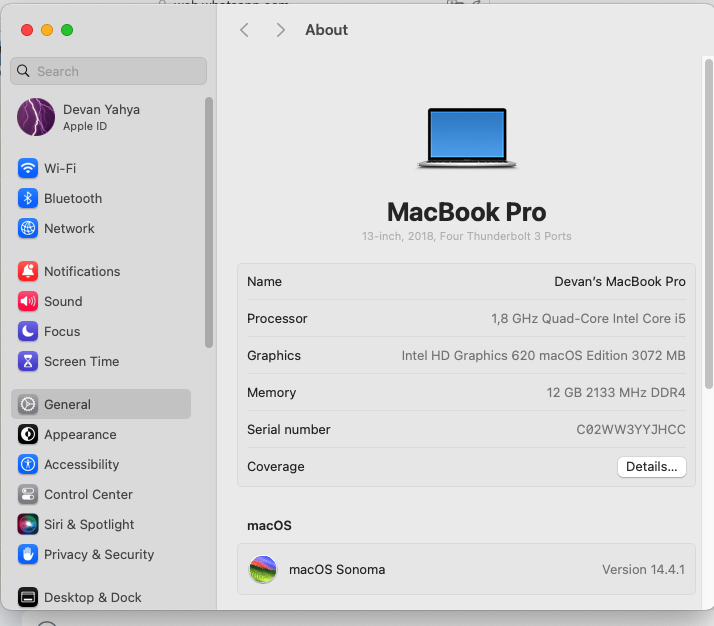Click the Siri & Spotlight icon
Image resolution: width=714 pixels, height=626 pixels.
(x=28, y=524)
